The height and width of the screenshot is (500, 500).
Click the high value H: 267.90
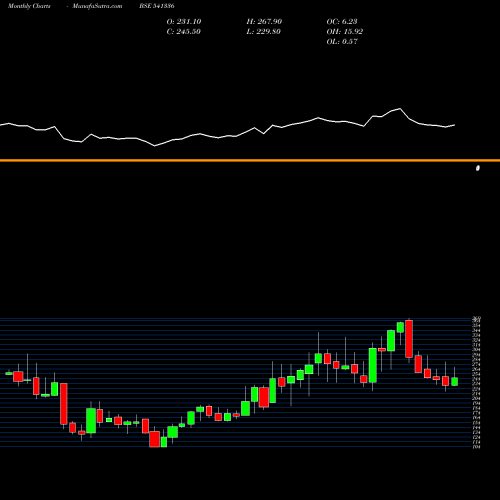point(264,21)
